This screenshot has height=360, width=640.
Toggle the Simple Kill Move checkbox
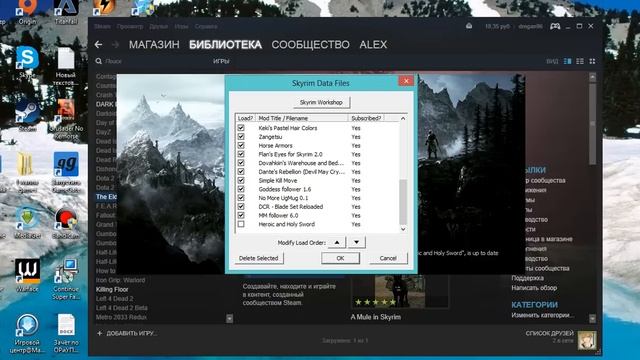241,180
